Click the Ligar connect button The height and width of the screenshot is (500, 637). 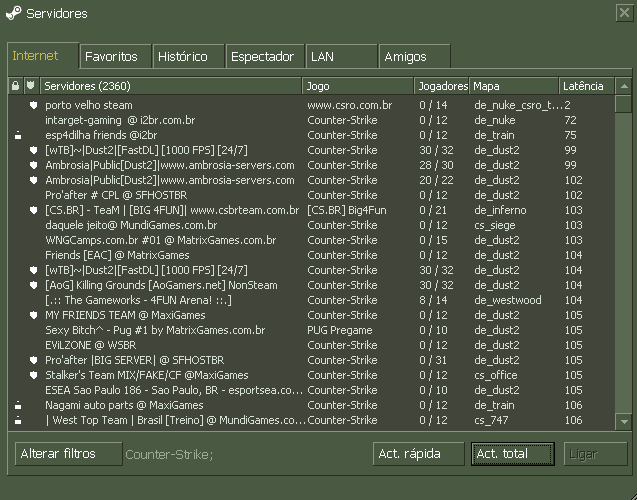tap(596, 454)
